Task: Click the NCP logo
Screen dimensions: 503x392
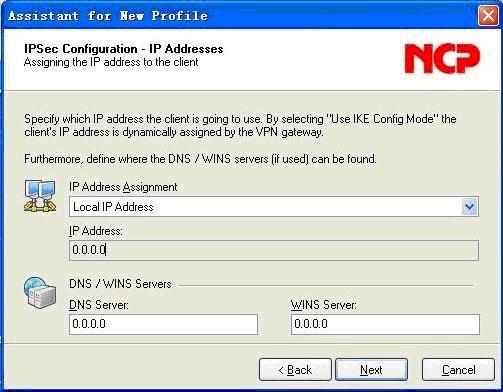Action: pyautogui.click(x=442, y=59)
